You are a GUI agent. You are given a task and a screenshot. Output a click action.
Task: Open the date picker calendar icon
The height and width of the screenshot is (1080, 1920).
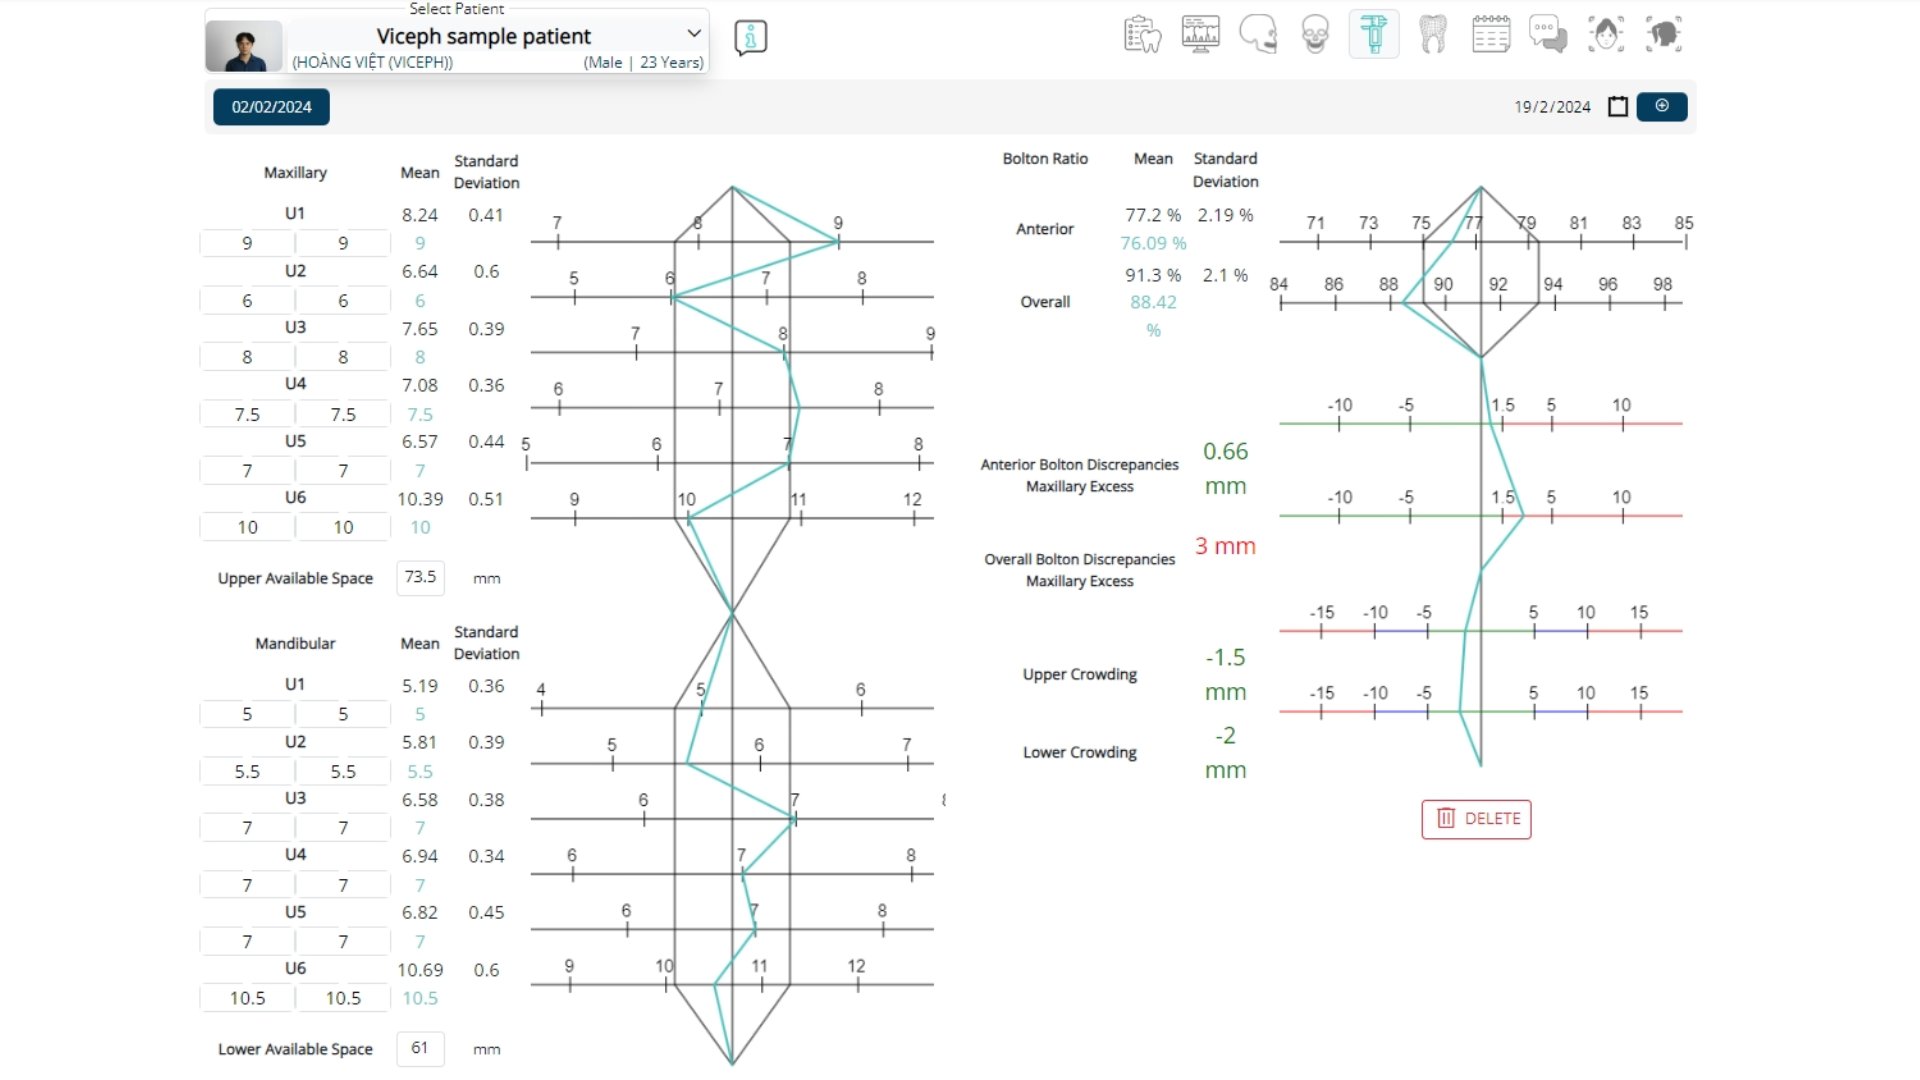[x=1618, y=107]
